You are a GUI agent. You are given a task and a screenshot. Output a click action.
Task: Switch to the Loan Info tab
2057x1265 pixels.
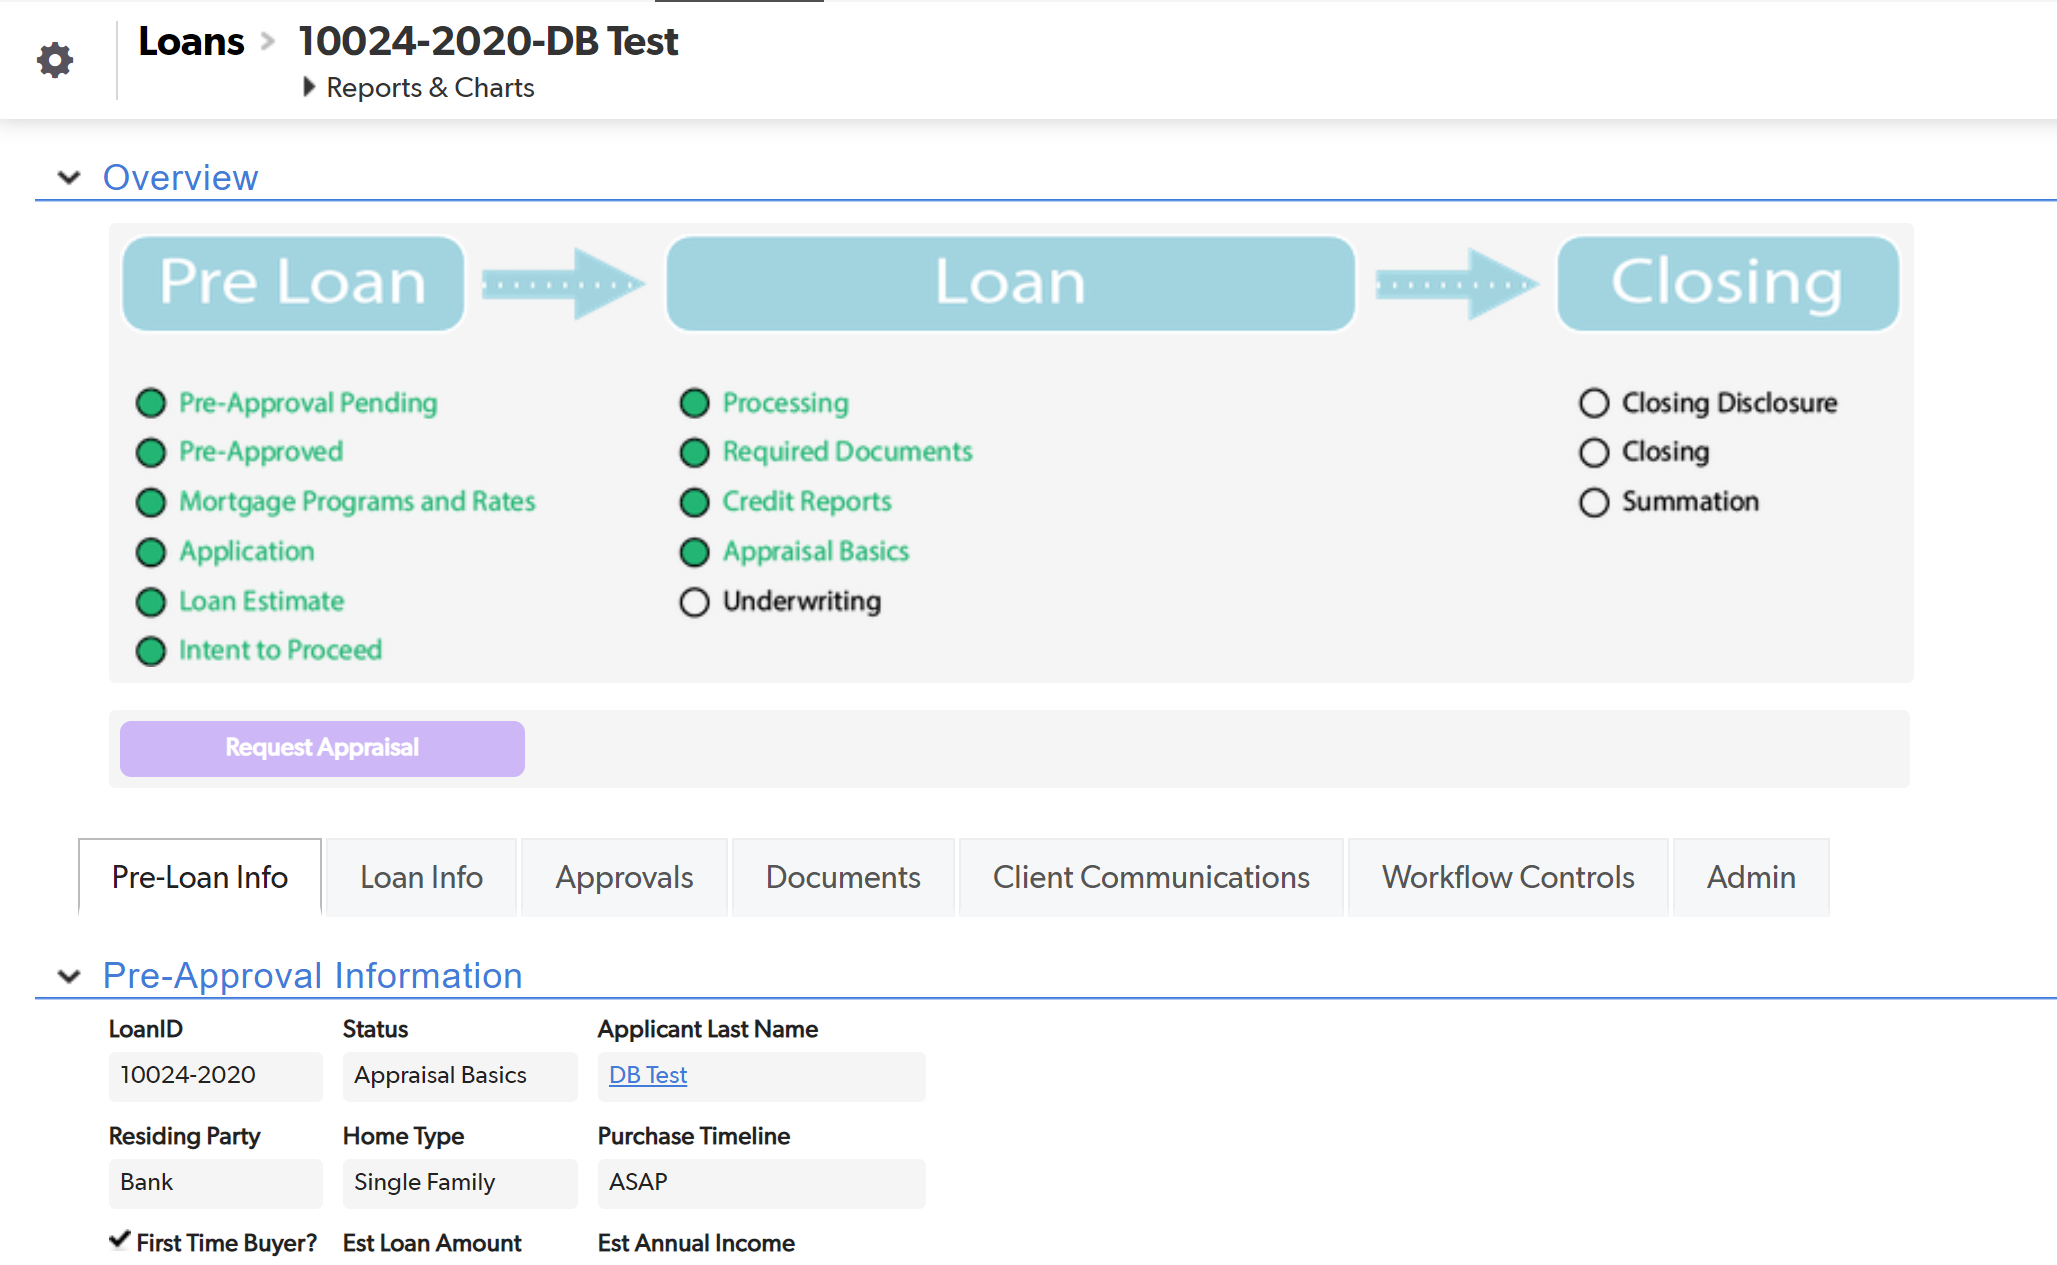(x=421, y=877)
